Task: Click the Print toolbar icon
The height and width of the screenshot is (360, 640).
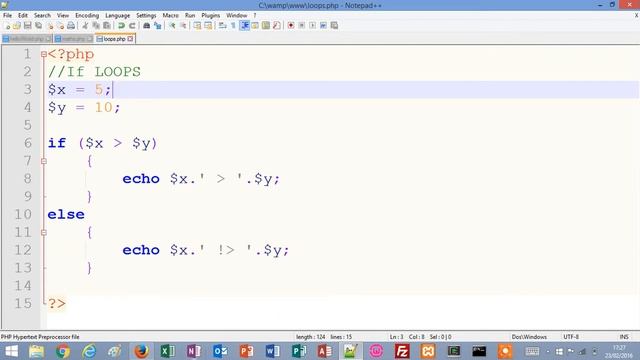Action: click(x=71, y=26)
